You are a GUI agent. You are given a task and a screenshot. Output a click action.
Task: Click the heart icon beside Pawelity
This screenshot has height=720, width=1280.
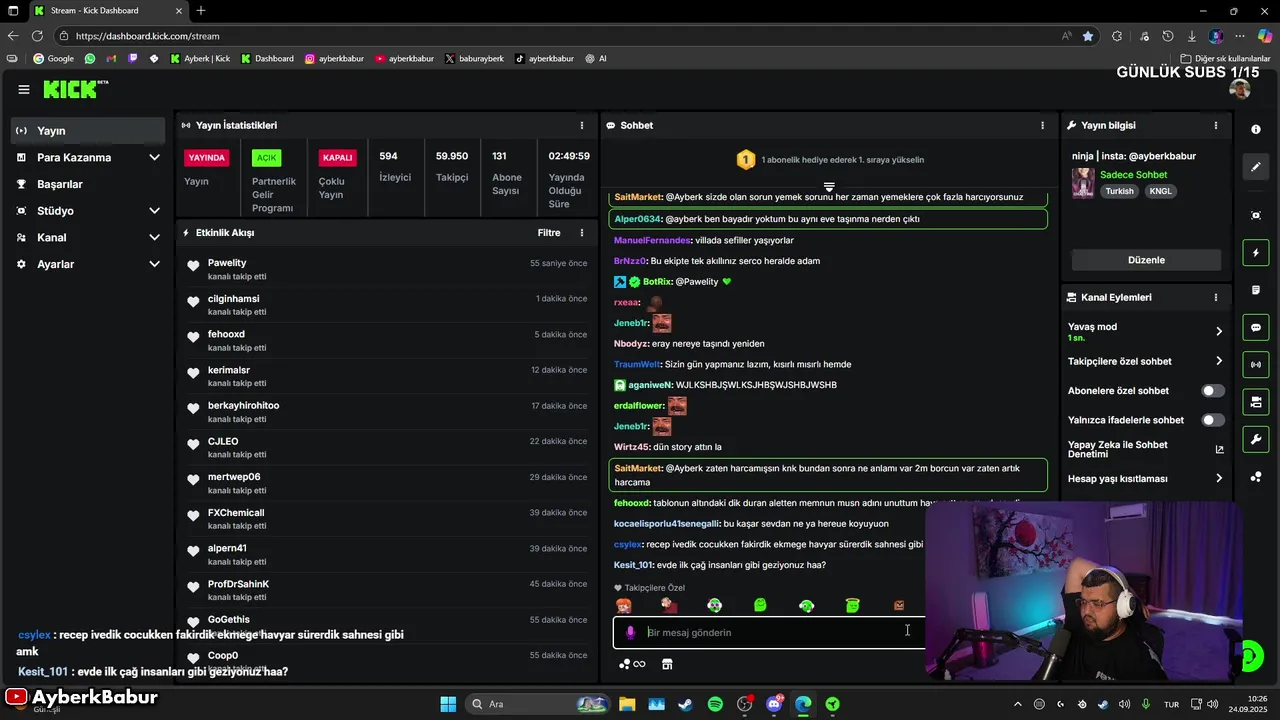(x=193, y=266)
